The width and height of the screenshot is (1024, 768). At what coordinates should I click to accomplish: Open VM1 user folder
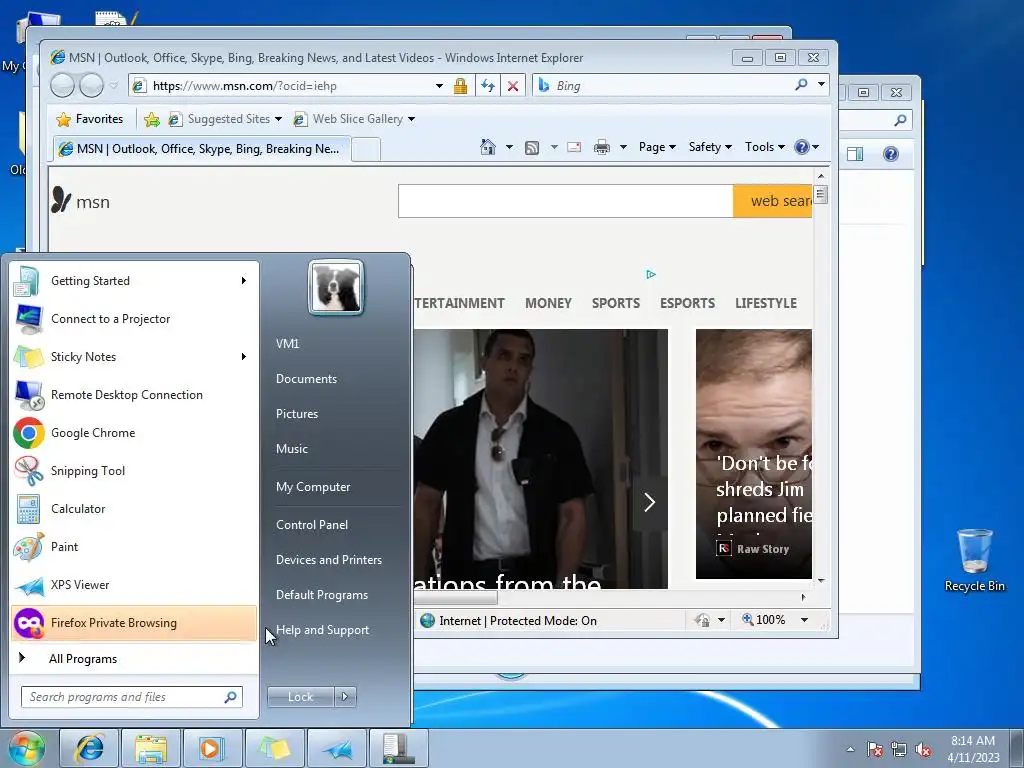tap(287, 344)
